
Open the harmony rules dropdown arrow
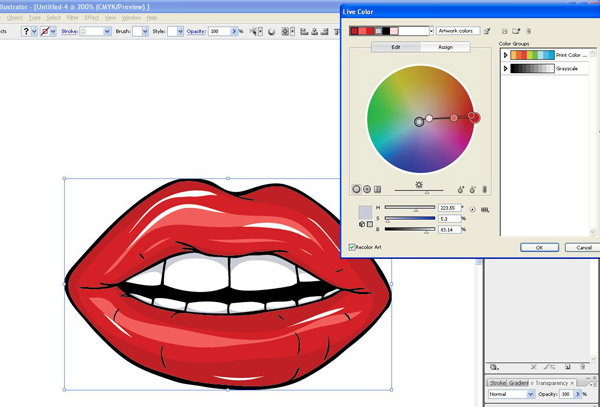431,31
